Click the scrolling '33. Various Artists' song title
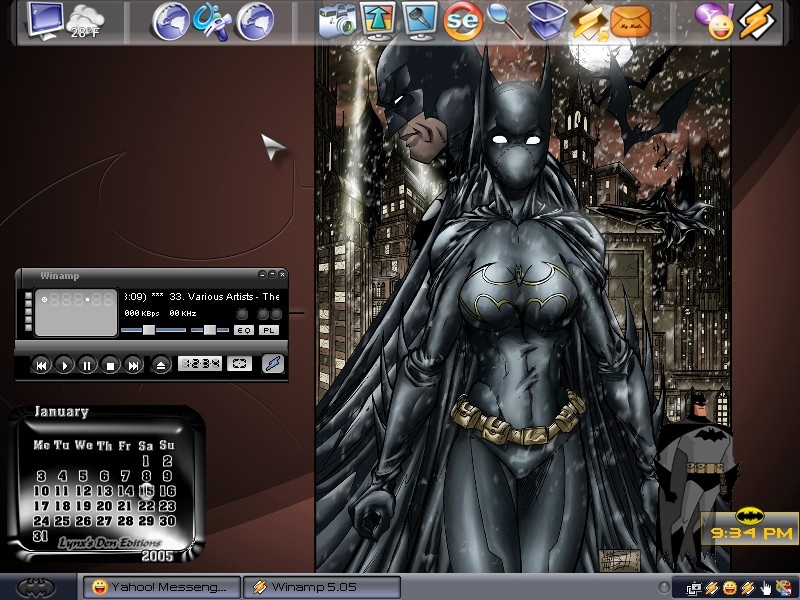The image size is (800, 600). pyautogui.click(x=202, y=296)
